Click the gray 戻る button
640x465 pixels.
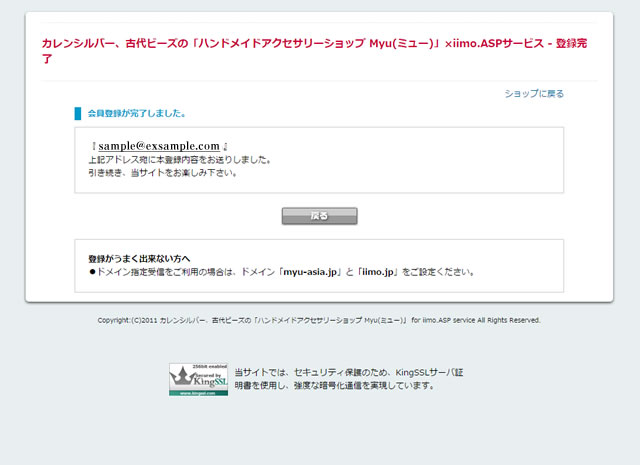[319, 216]
